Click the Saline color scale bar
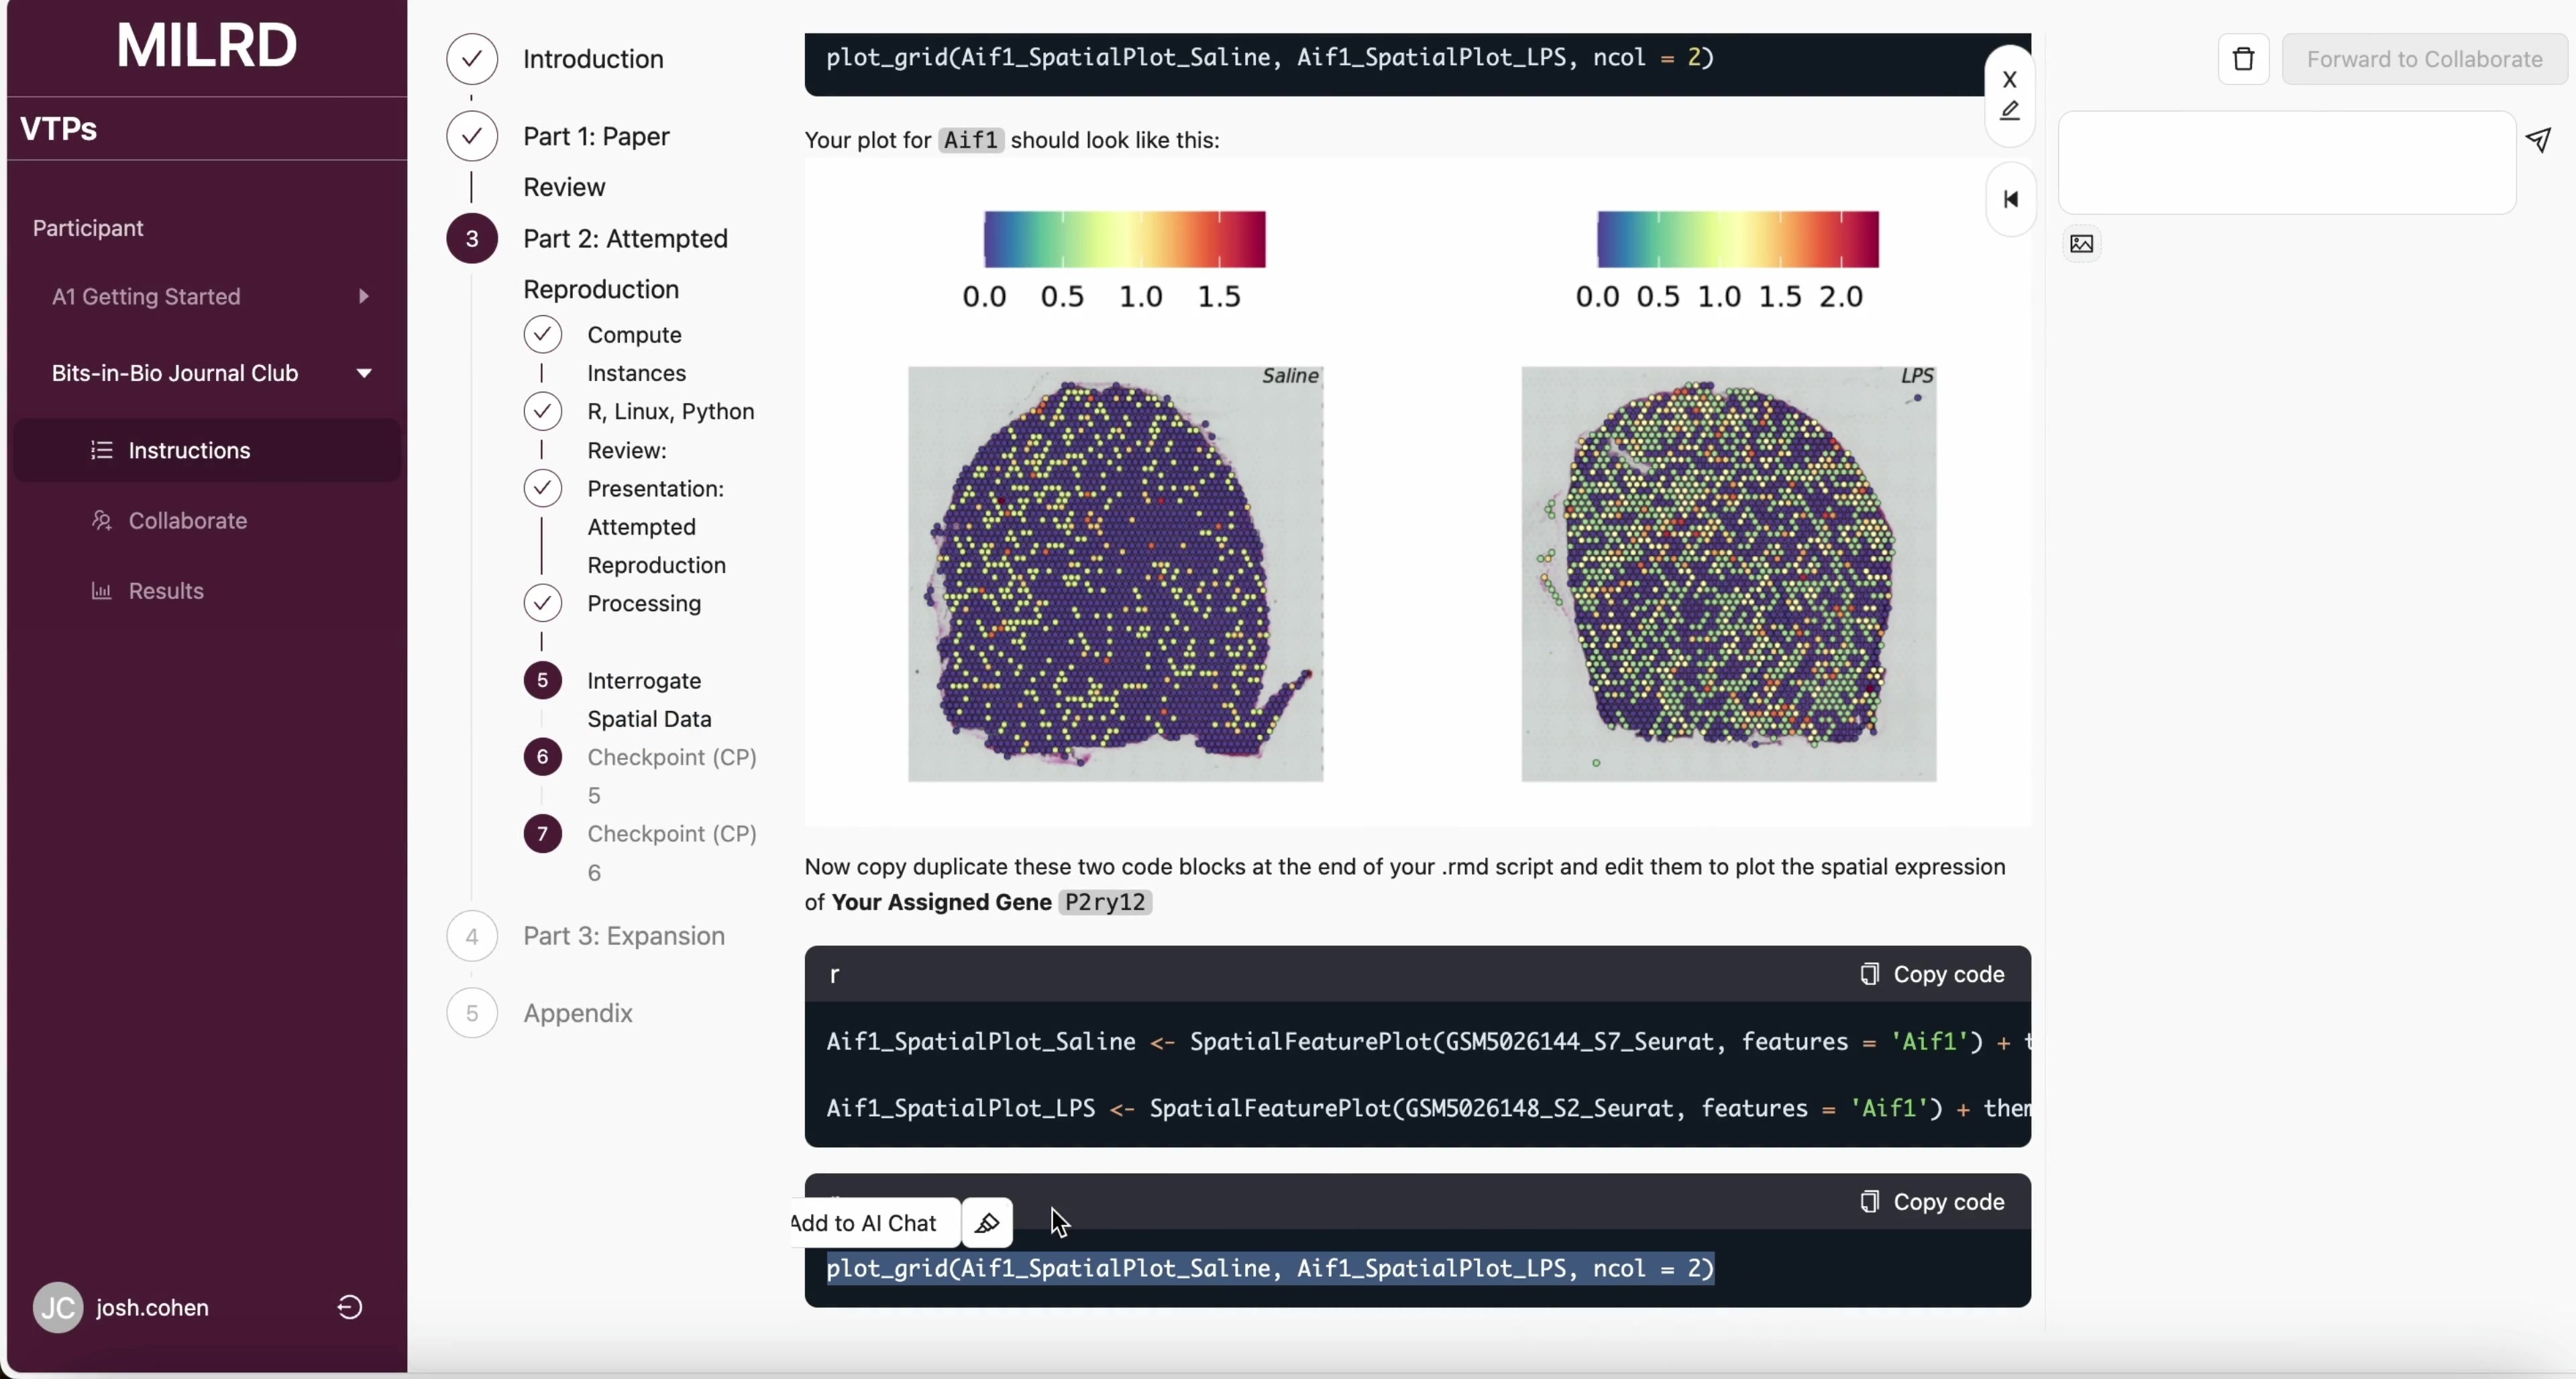The image size is (2576, 1379). point(1124,239)
